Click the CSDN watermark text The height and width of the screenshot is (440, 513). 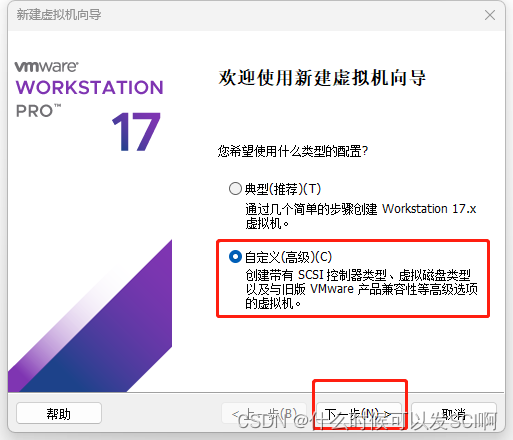[x=367, y=421]
